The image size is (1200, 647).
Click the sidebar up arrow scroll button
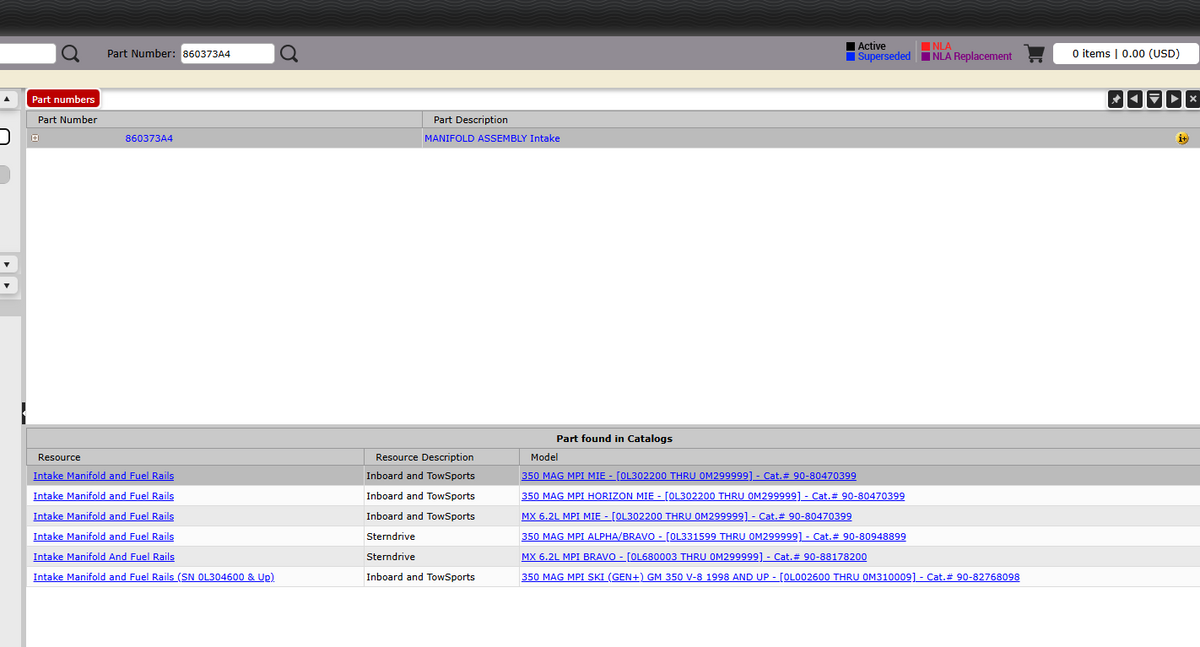click(7, 99)
